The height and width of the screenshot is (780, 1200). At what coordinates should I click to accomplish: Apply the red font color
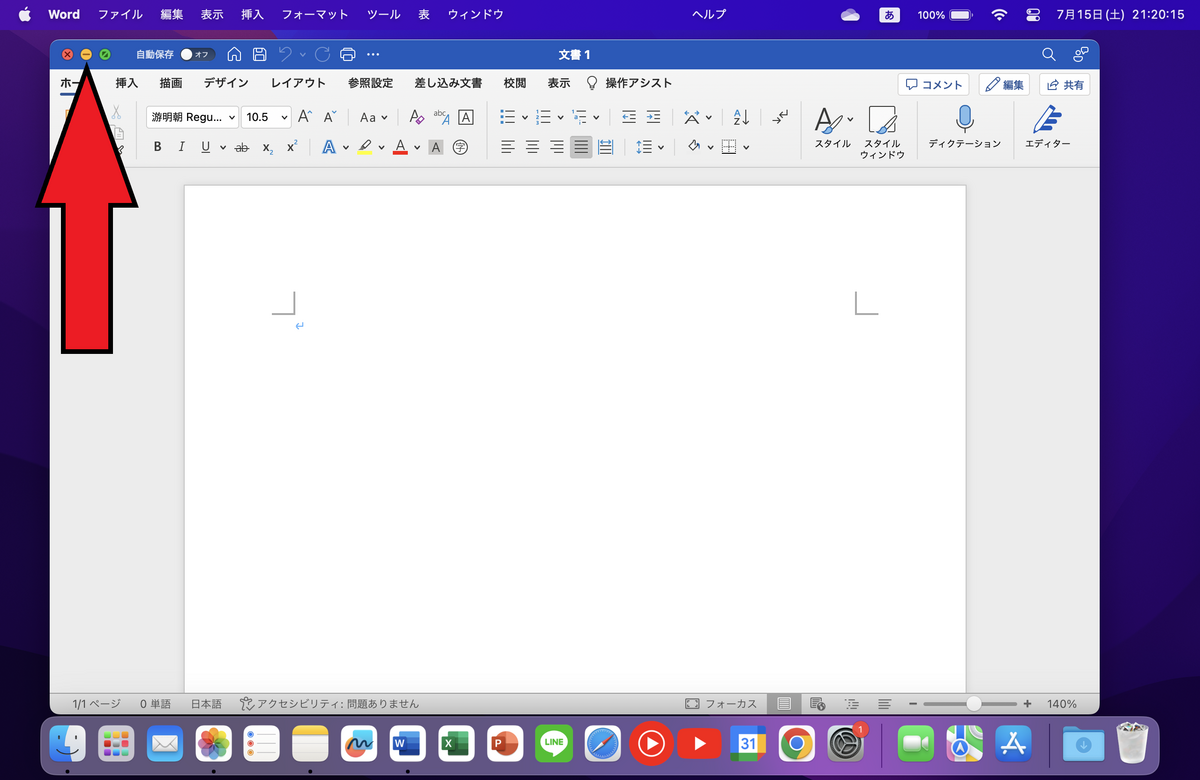pos(400,147)
